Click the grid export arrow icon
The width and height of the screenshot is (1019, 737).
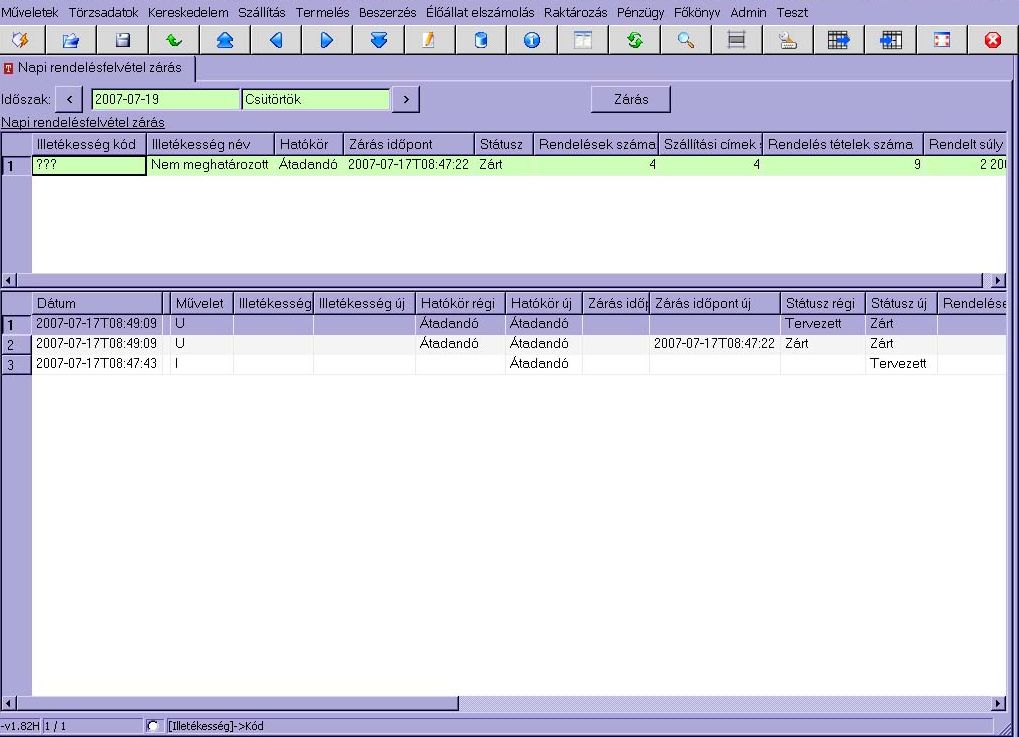[839, 40]
